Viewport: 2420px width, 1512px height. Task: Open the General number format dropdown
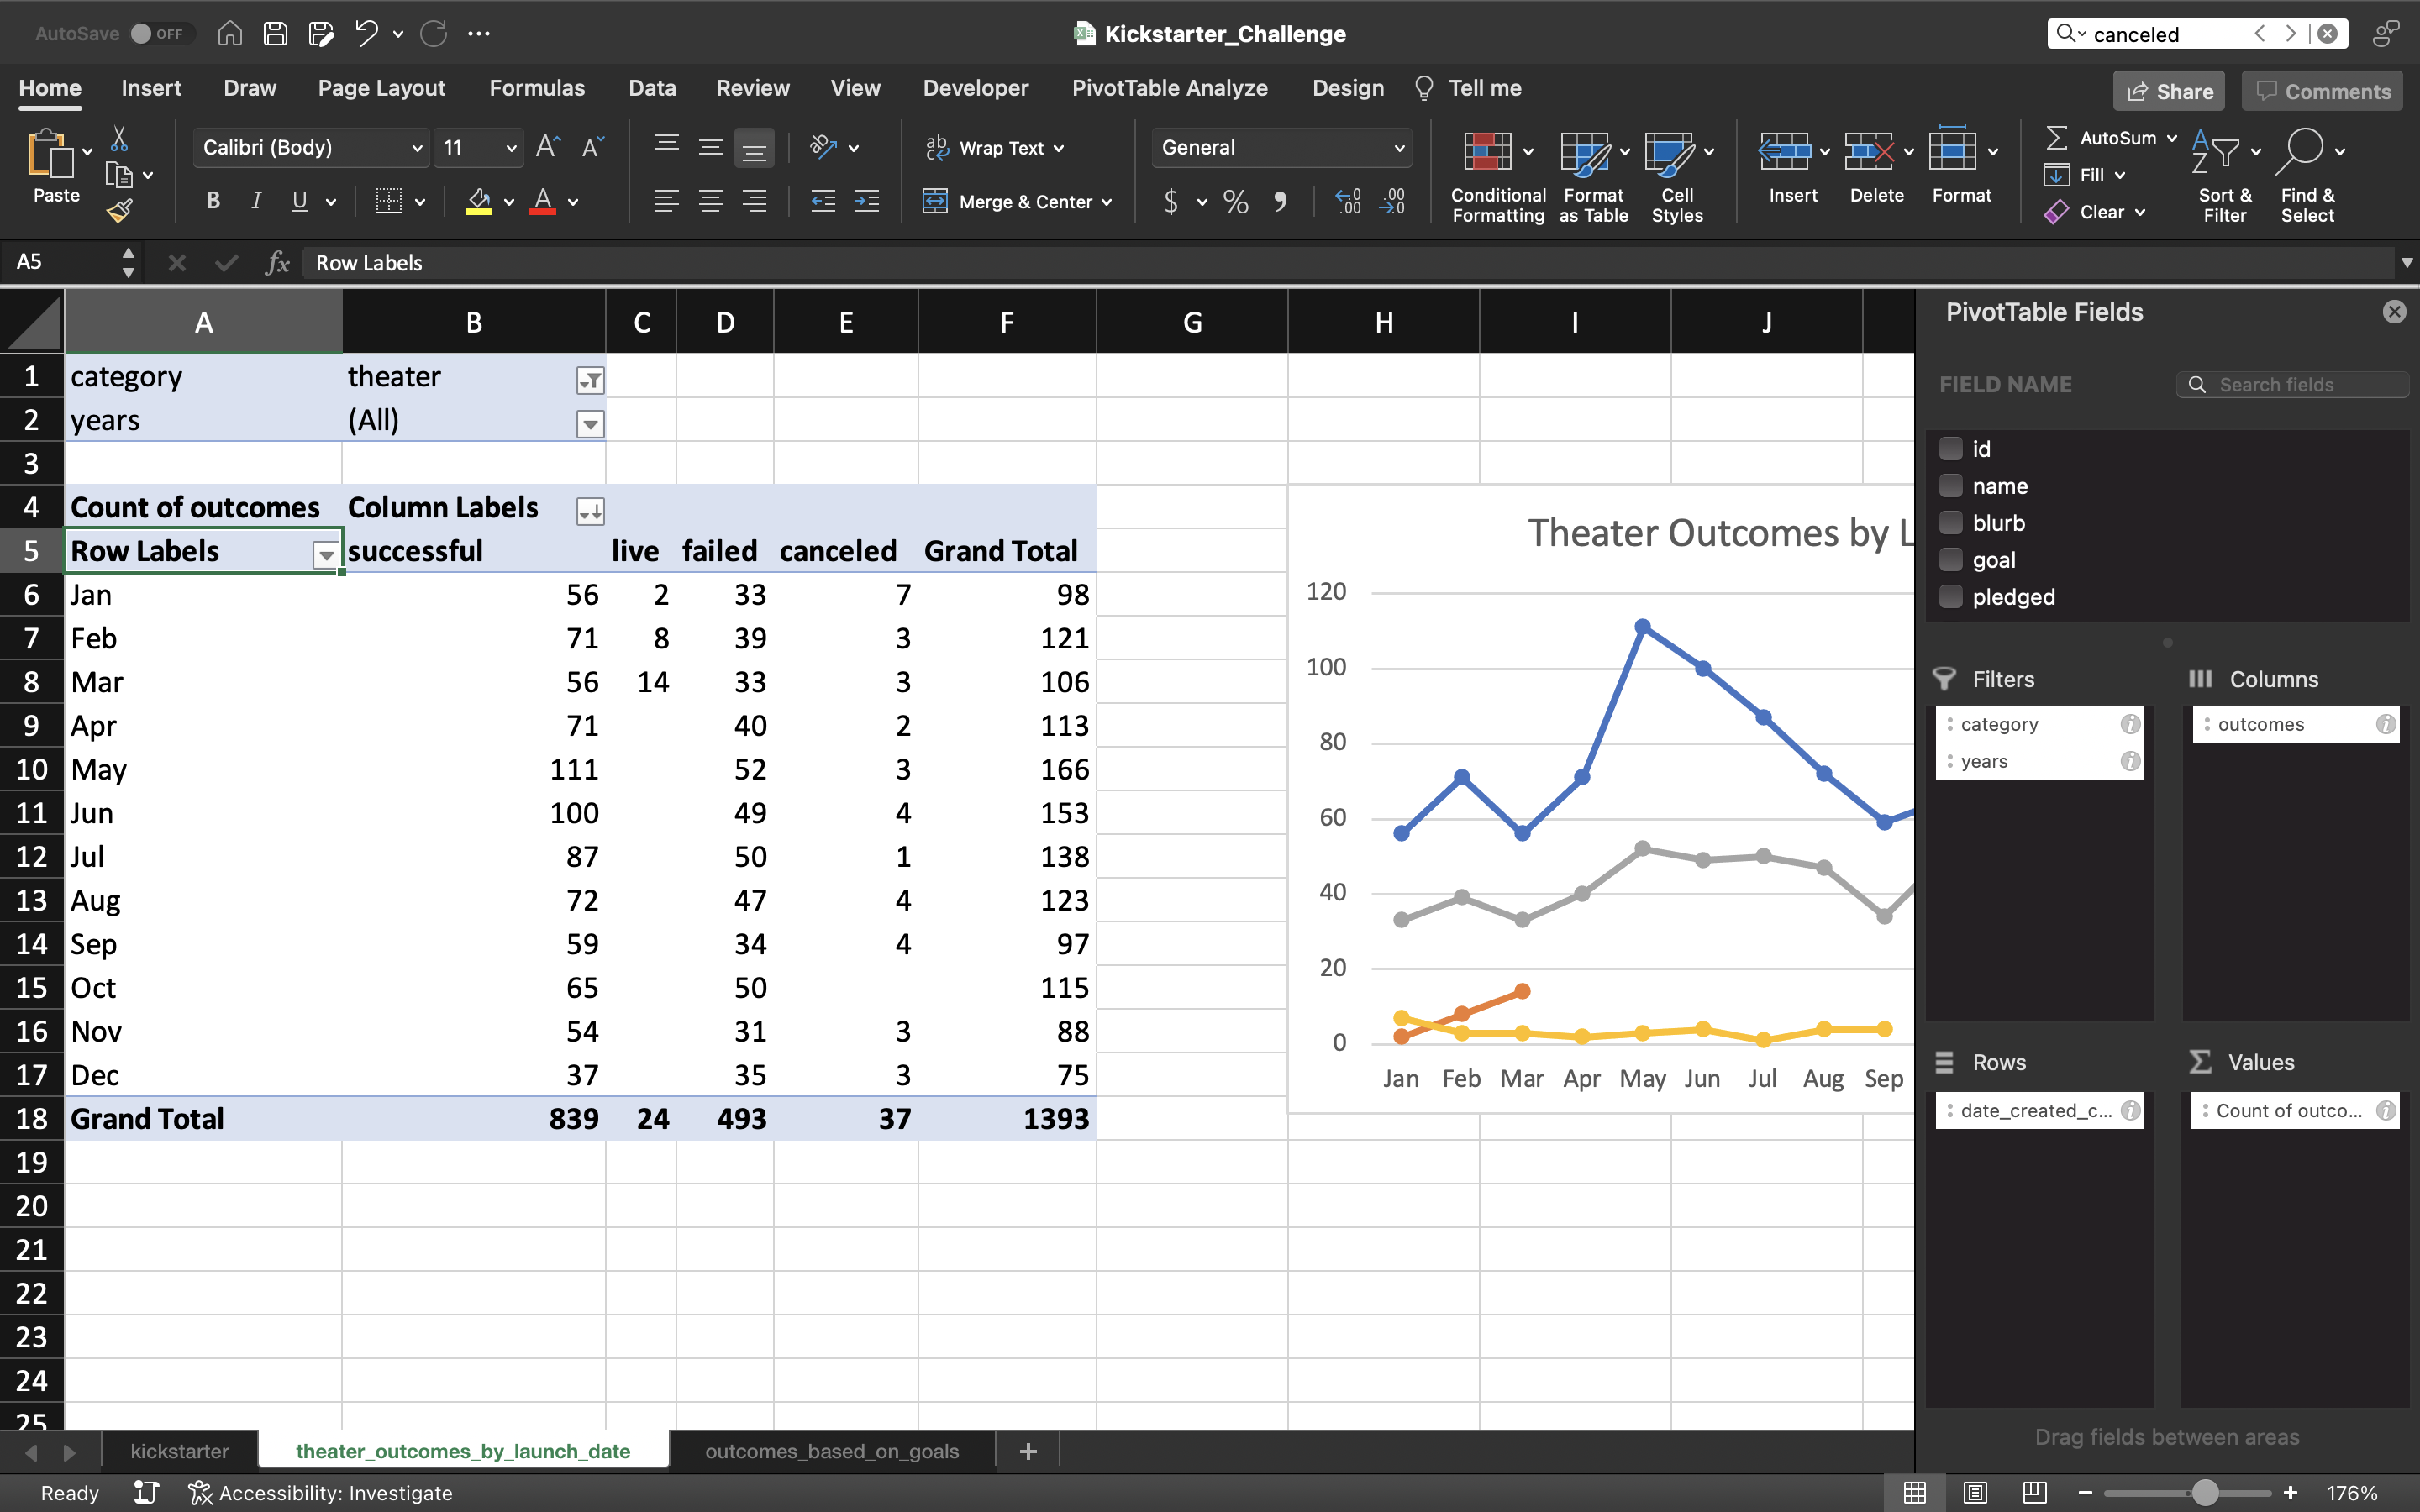point(1398,147)
